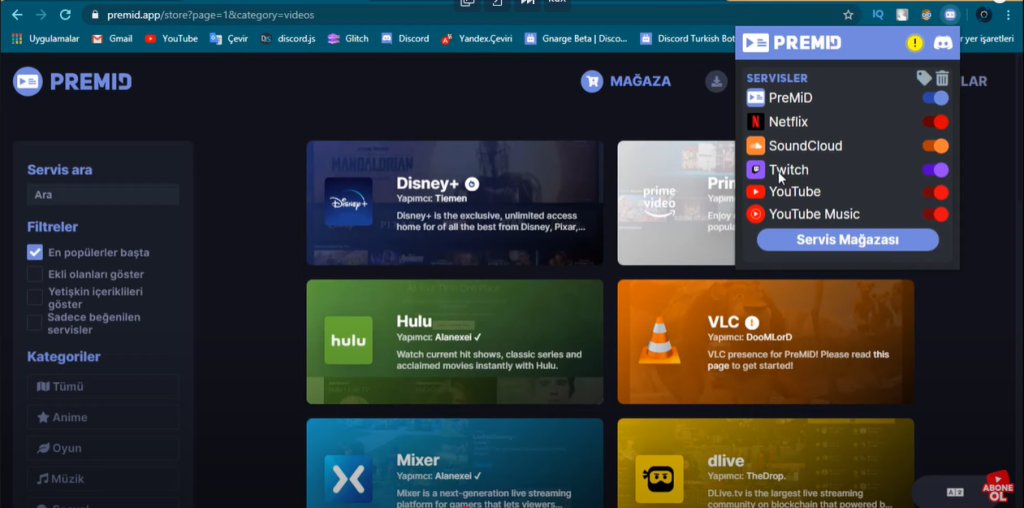Check Yetişkin içeriklileri göster checkbox
The width and height of the screenshot is (1024, 508).
tap(35, 298)
